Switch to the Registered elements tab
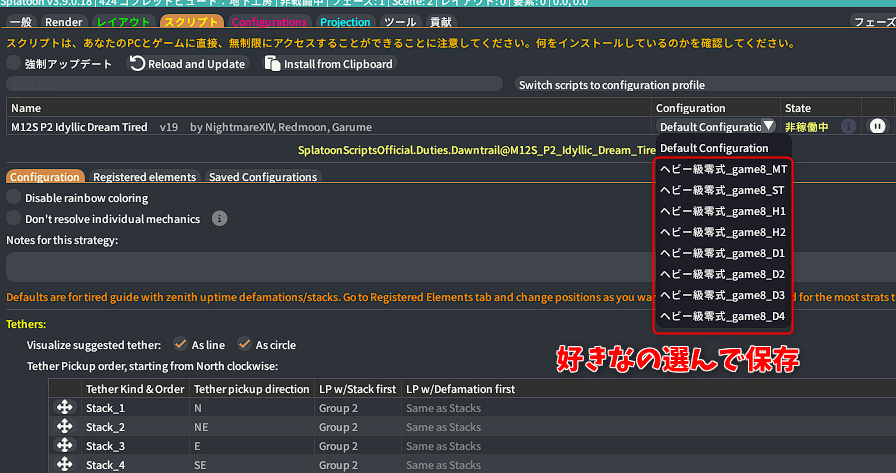Screen dimensions: 896x473 [144, 177]
